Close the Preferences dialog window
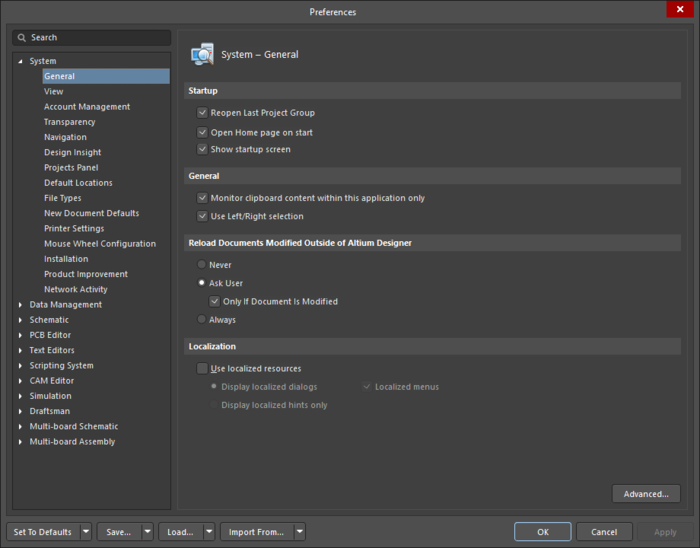This screenshot has height=548, width=700. point(682,11)
